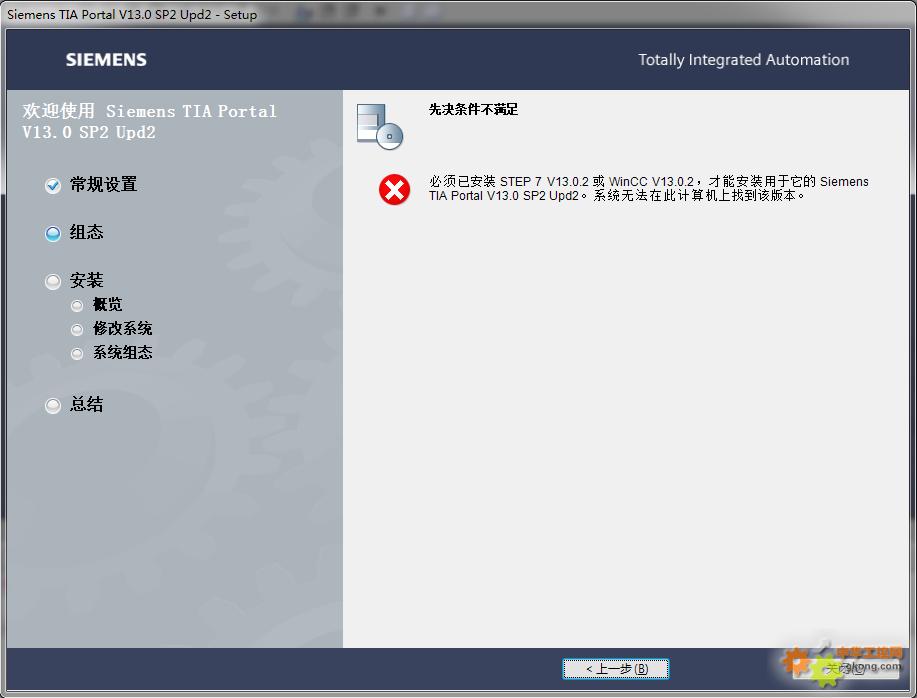This screenshot has width=917, height=698.
Task: Click the 安装 step label
Action: point(87,280)
